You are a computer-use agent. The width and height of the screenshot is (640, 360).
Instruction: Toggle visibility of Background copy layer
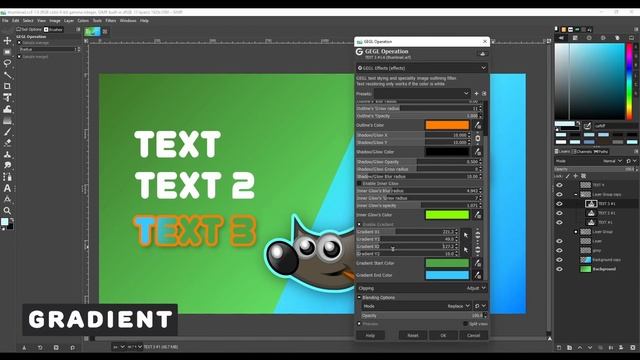(x=559, y=260)
